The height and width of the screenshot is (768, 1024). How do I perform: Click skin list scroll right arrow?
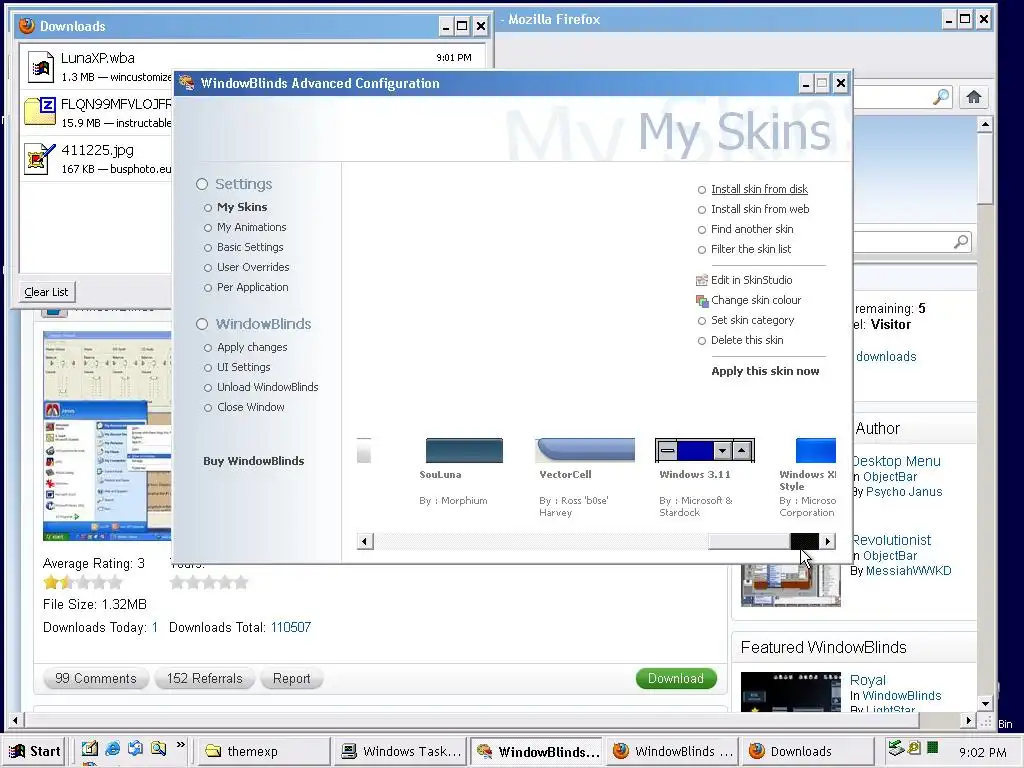(x=828, y=541)
